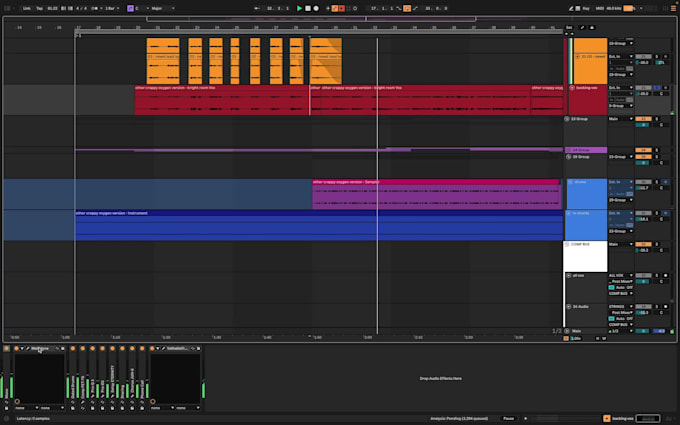Unfold the 23 Group track
The height and width of the screenshot is (425, 680).
(x=567, y=119)
